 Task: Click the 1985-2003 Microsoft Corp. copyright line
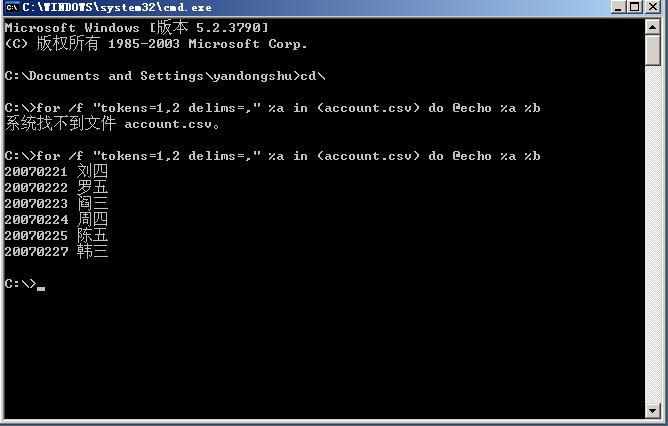pos(156,44)
